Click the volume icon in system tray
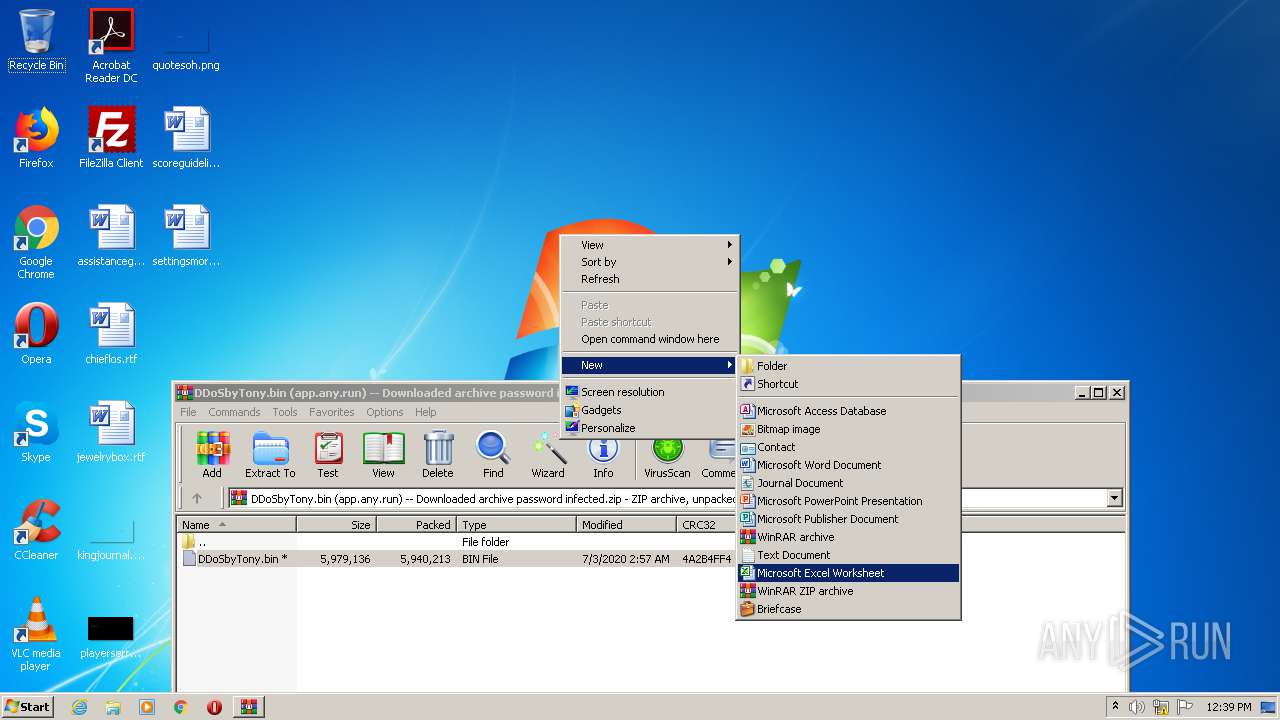This screenshot has width=1280, height=720. pos(1137,707)
